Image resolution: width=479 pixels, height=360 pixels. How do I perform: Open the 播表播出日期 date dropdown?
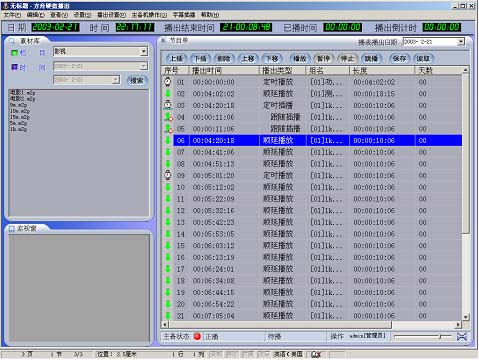point(461,42)
